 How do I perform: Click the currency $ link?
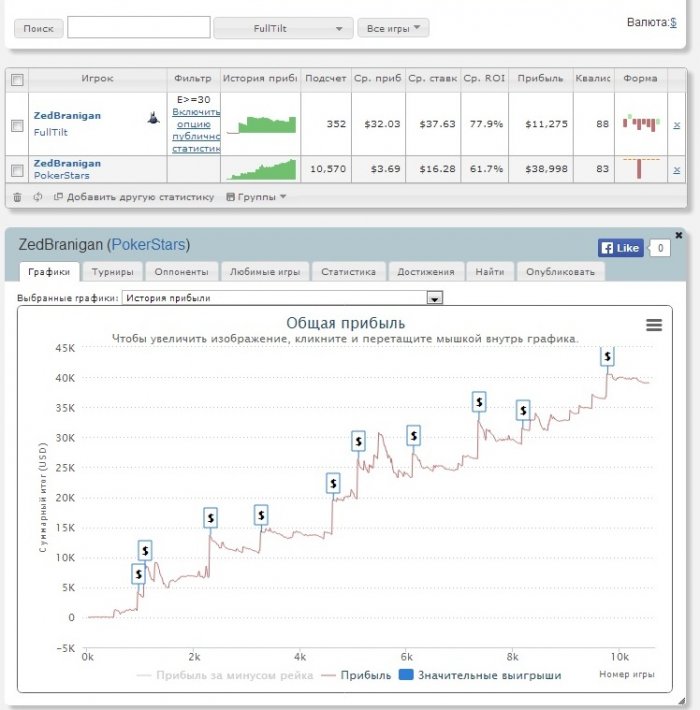tap(673, 22)
